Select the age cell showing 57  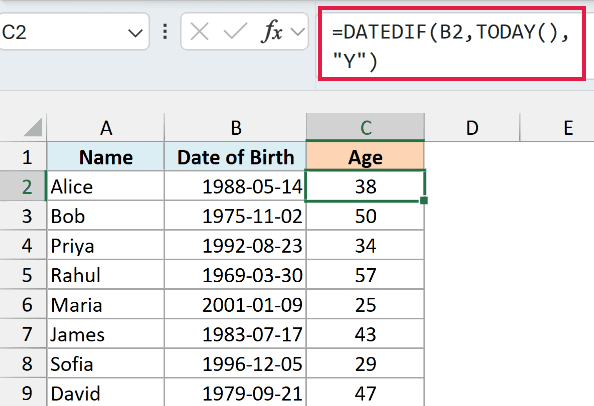pyautogui.click(x=365, y=275)
